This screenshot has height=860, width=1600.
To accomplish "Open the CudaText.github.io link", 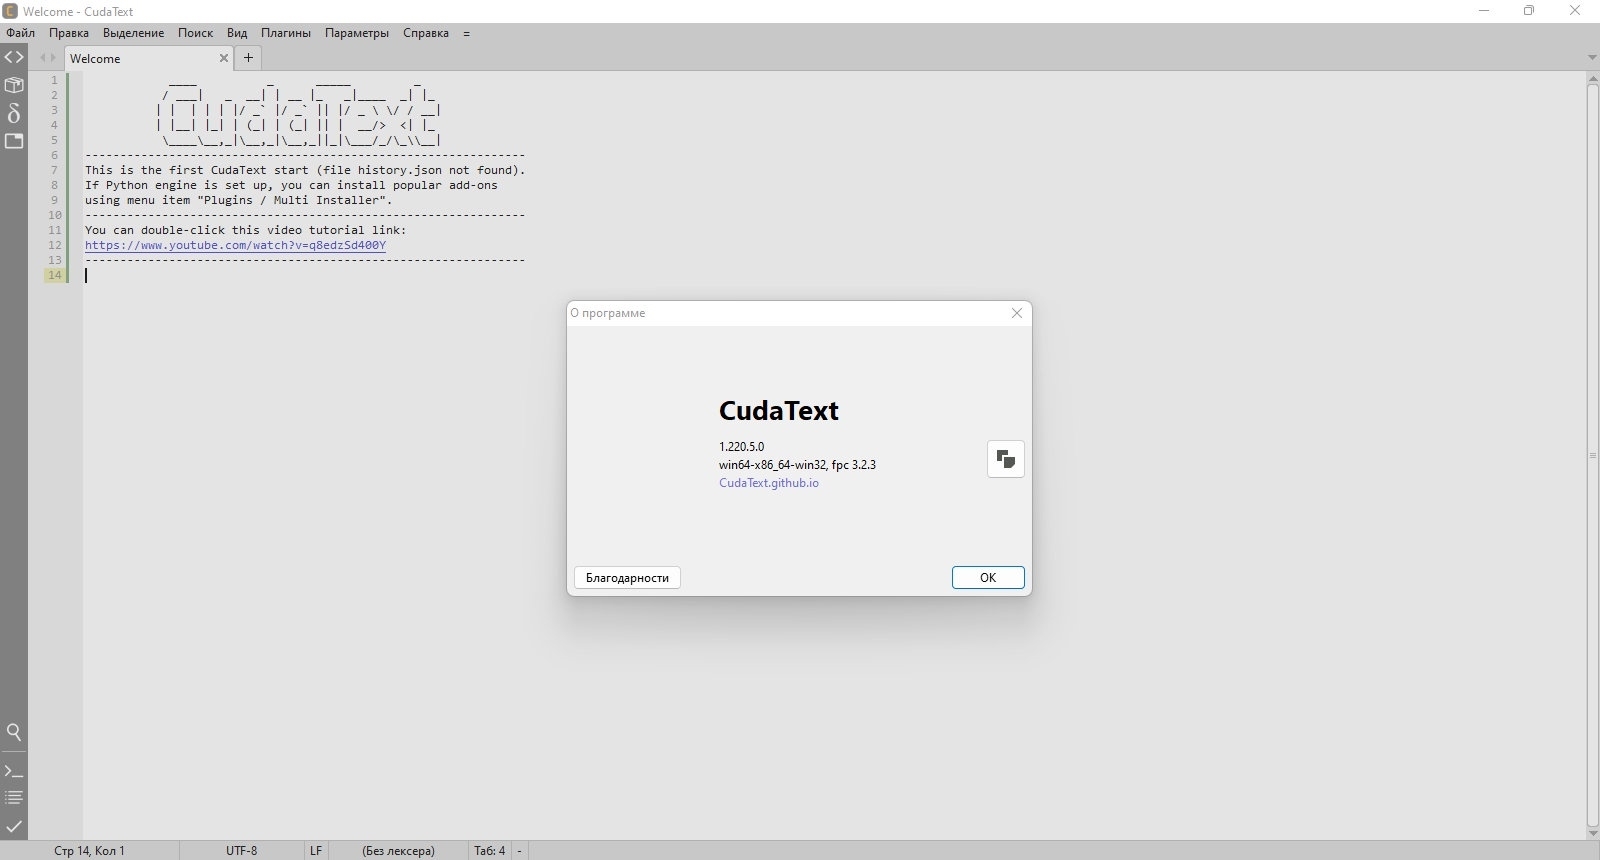I will (769, 483).
